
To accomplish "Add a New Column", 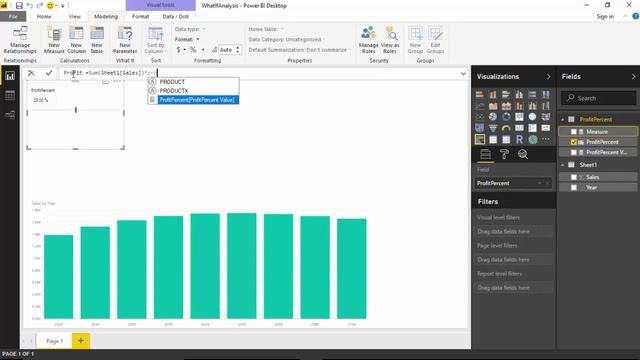I will [76, 40].
